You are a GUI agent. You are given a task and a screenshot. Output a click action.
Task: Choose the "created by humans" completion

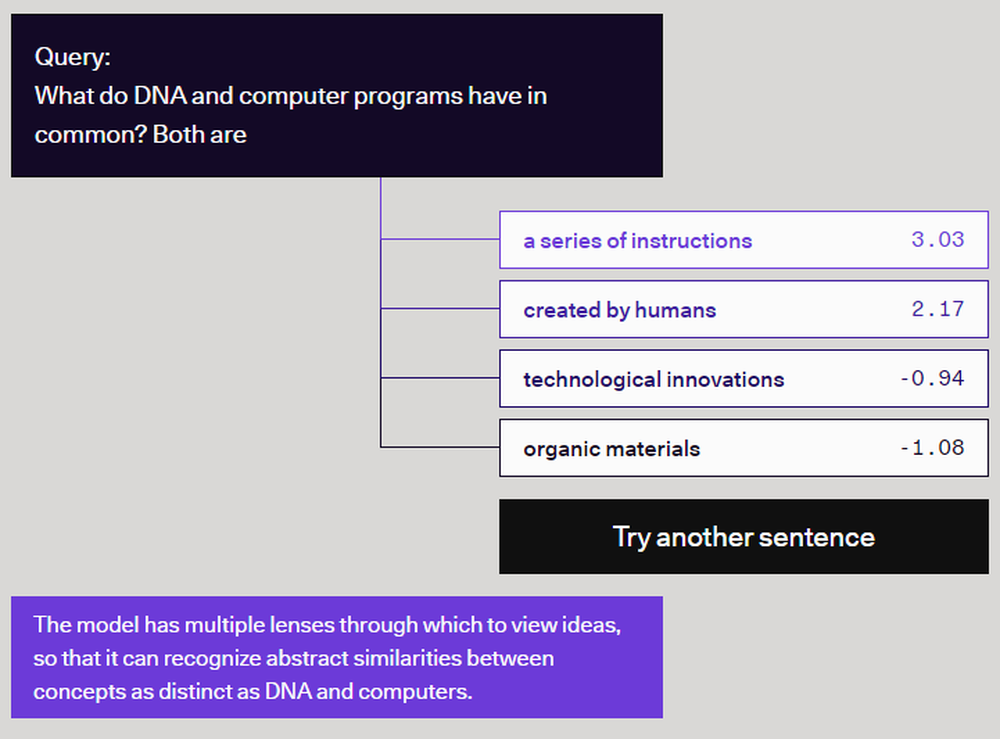(619, 310)
